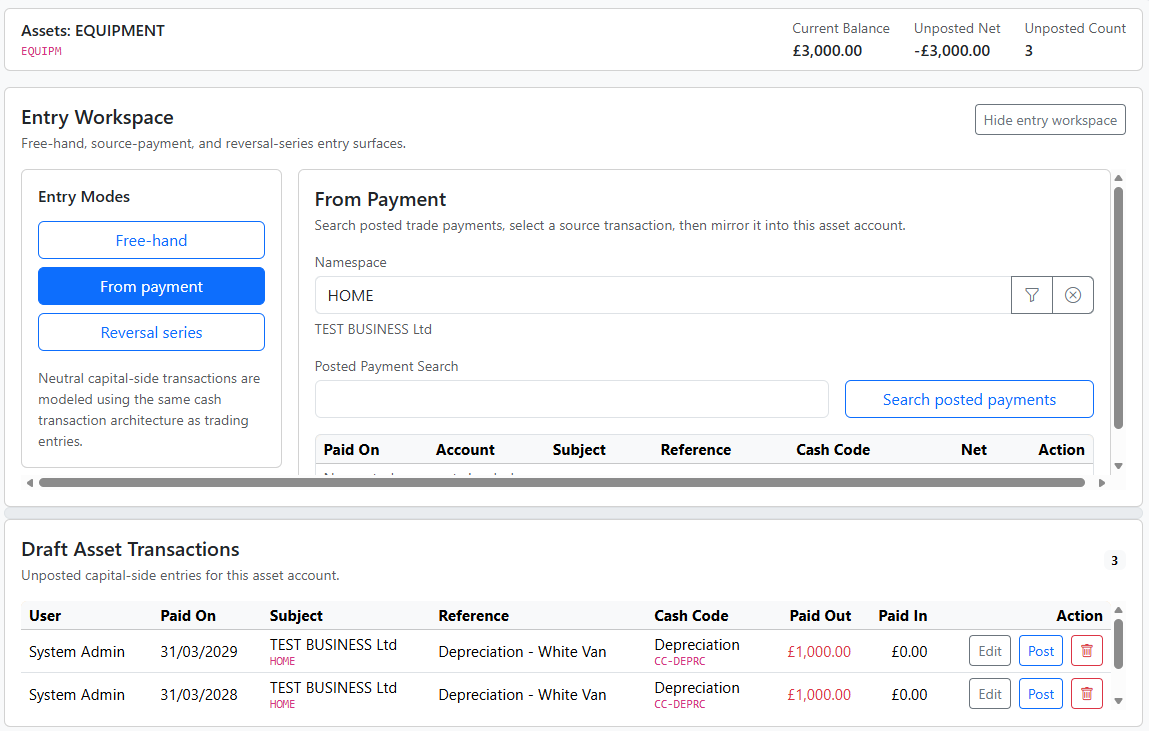The width and height of the screenshot is (1149, 731).
Task: Click the workspace scroll down arrow
Action: 1118,466
